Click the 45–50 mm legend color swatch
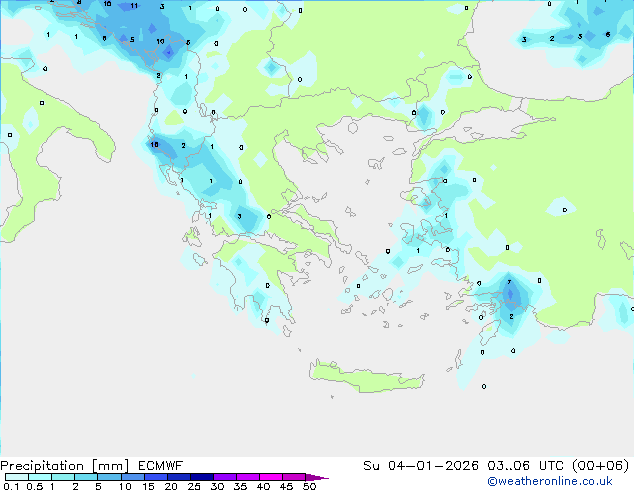634x490 pixels. [294, 477]
